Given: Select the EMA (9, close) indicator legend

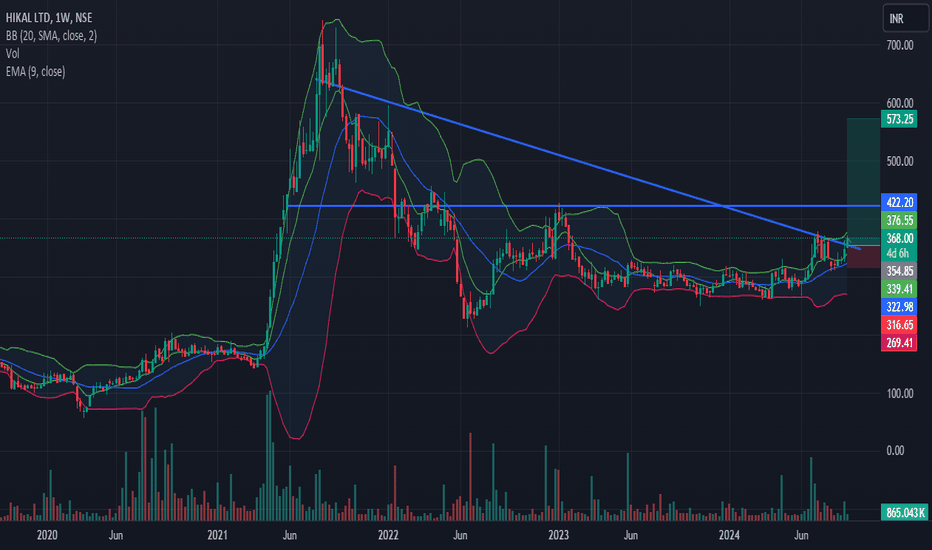Looking at the screenshot, I should (36, 71).
